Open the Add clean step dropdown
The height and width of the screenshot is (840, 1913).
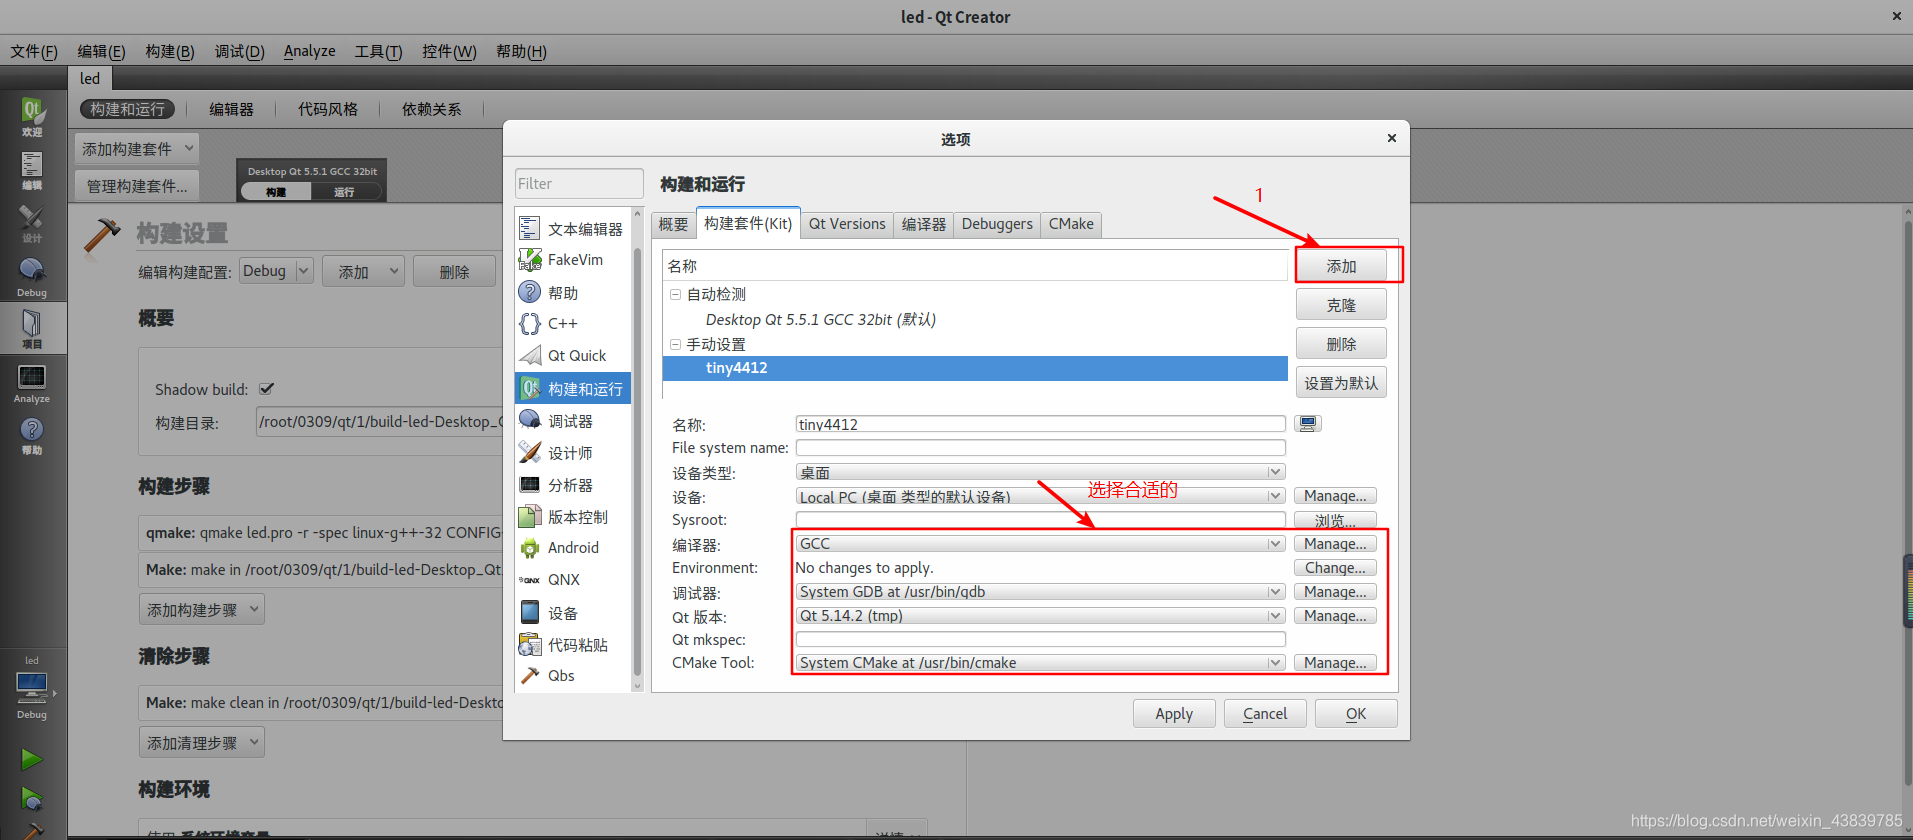pyautogui.click(x=201, y=743)
